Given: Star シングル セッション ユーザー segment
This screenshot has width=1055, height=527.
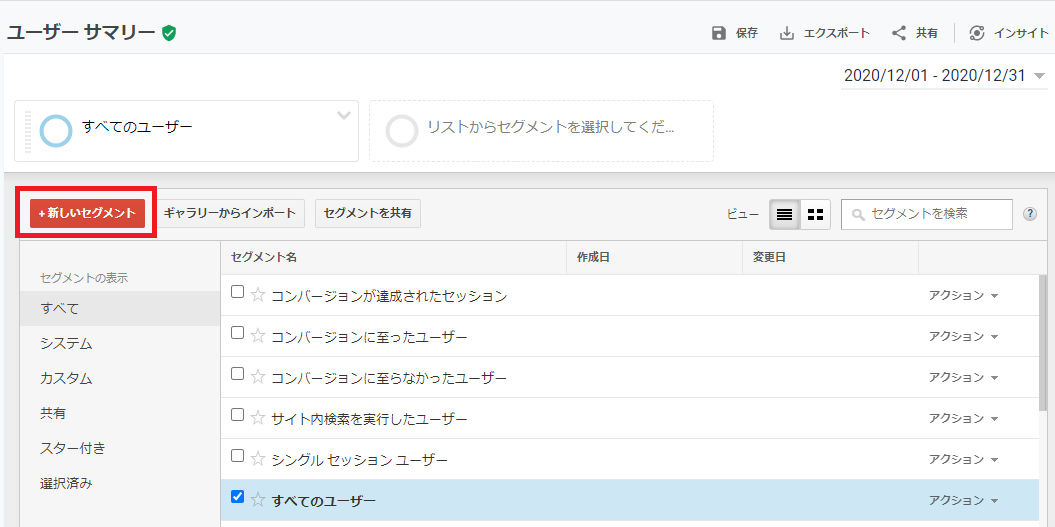Looking at the screenshot, I should 258,460.
